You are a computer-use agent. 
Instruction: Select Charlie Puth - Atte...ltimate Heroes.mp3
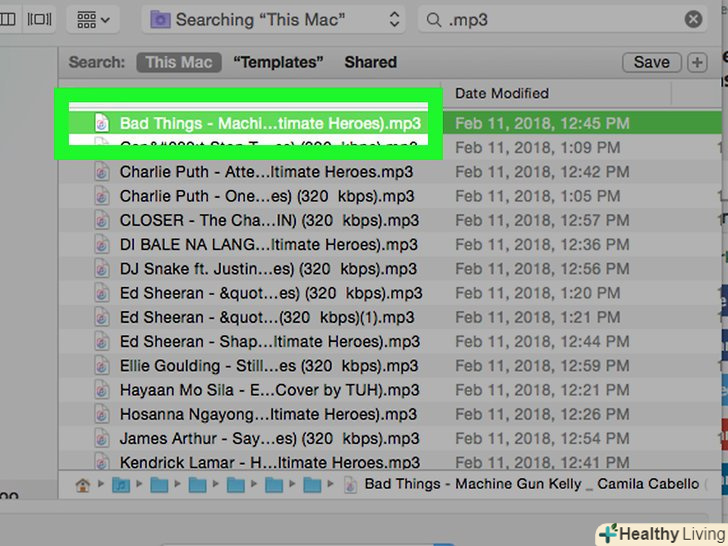coord(266,172)
